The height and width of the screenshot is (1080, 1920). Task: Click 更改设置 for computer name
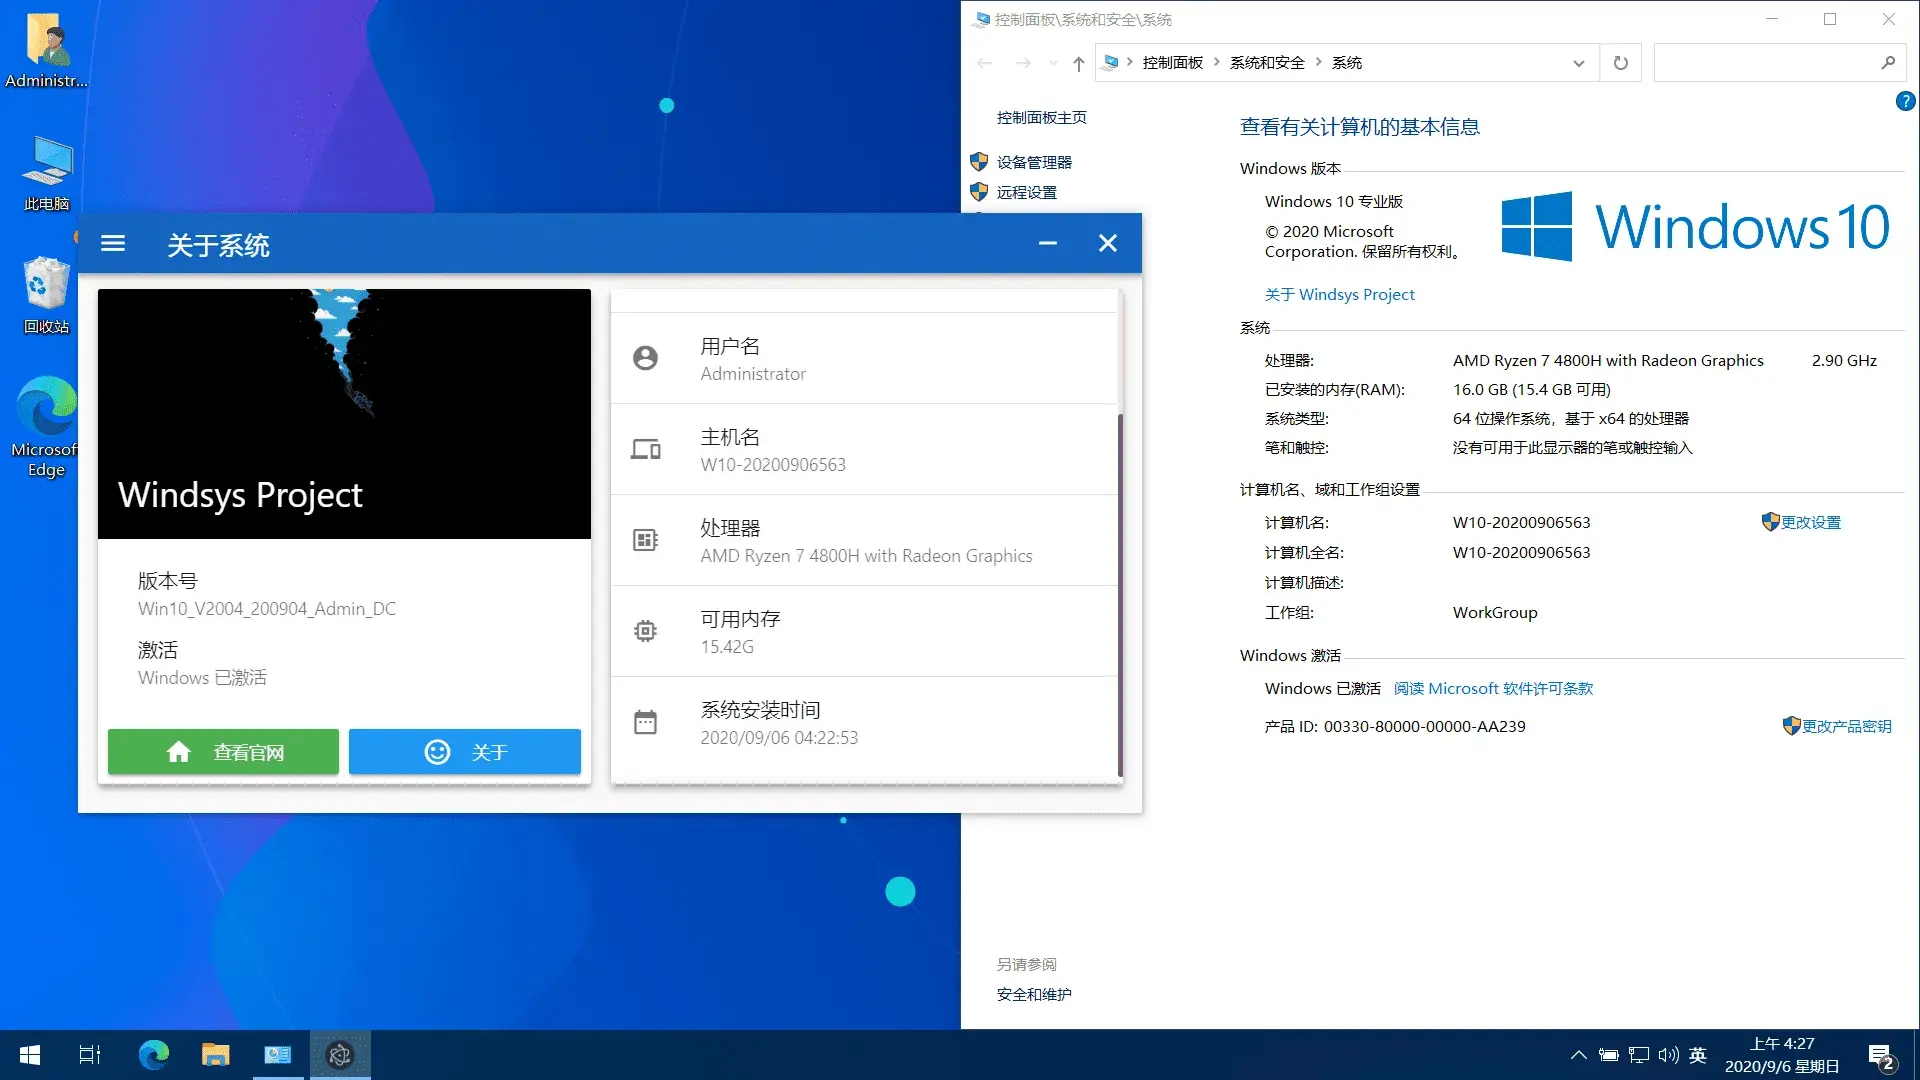point(1810,522)
